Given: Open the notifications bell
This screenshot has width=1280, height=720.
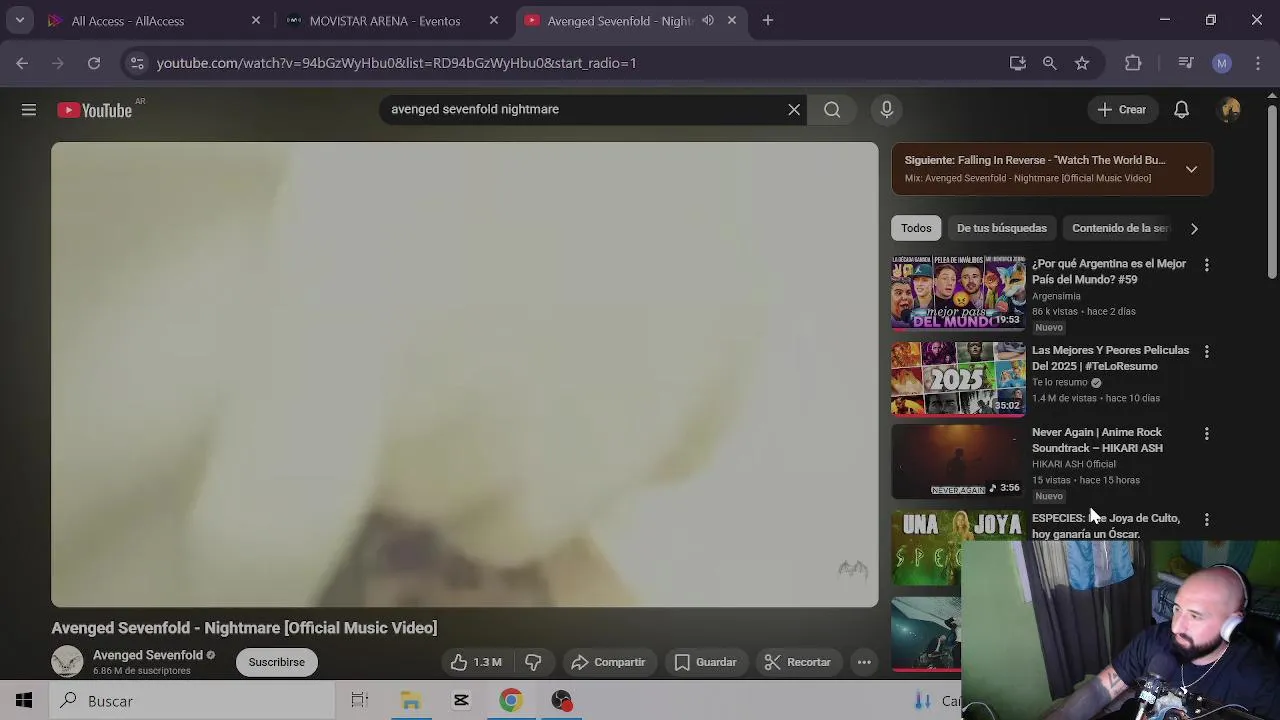Looking at the screenshot, I should click(1182, 110).
